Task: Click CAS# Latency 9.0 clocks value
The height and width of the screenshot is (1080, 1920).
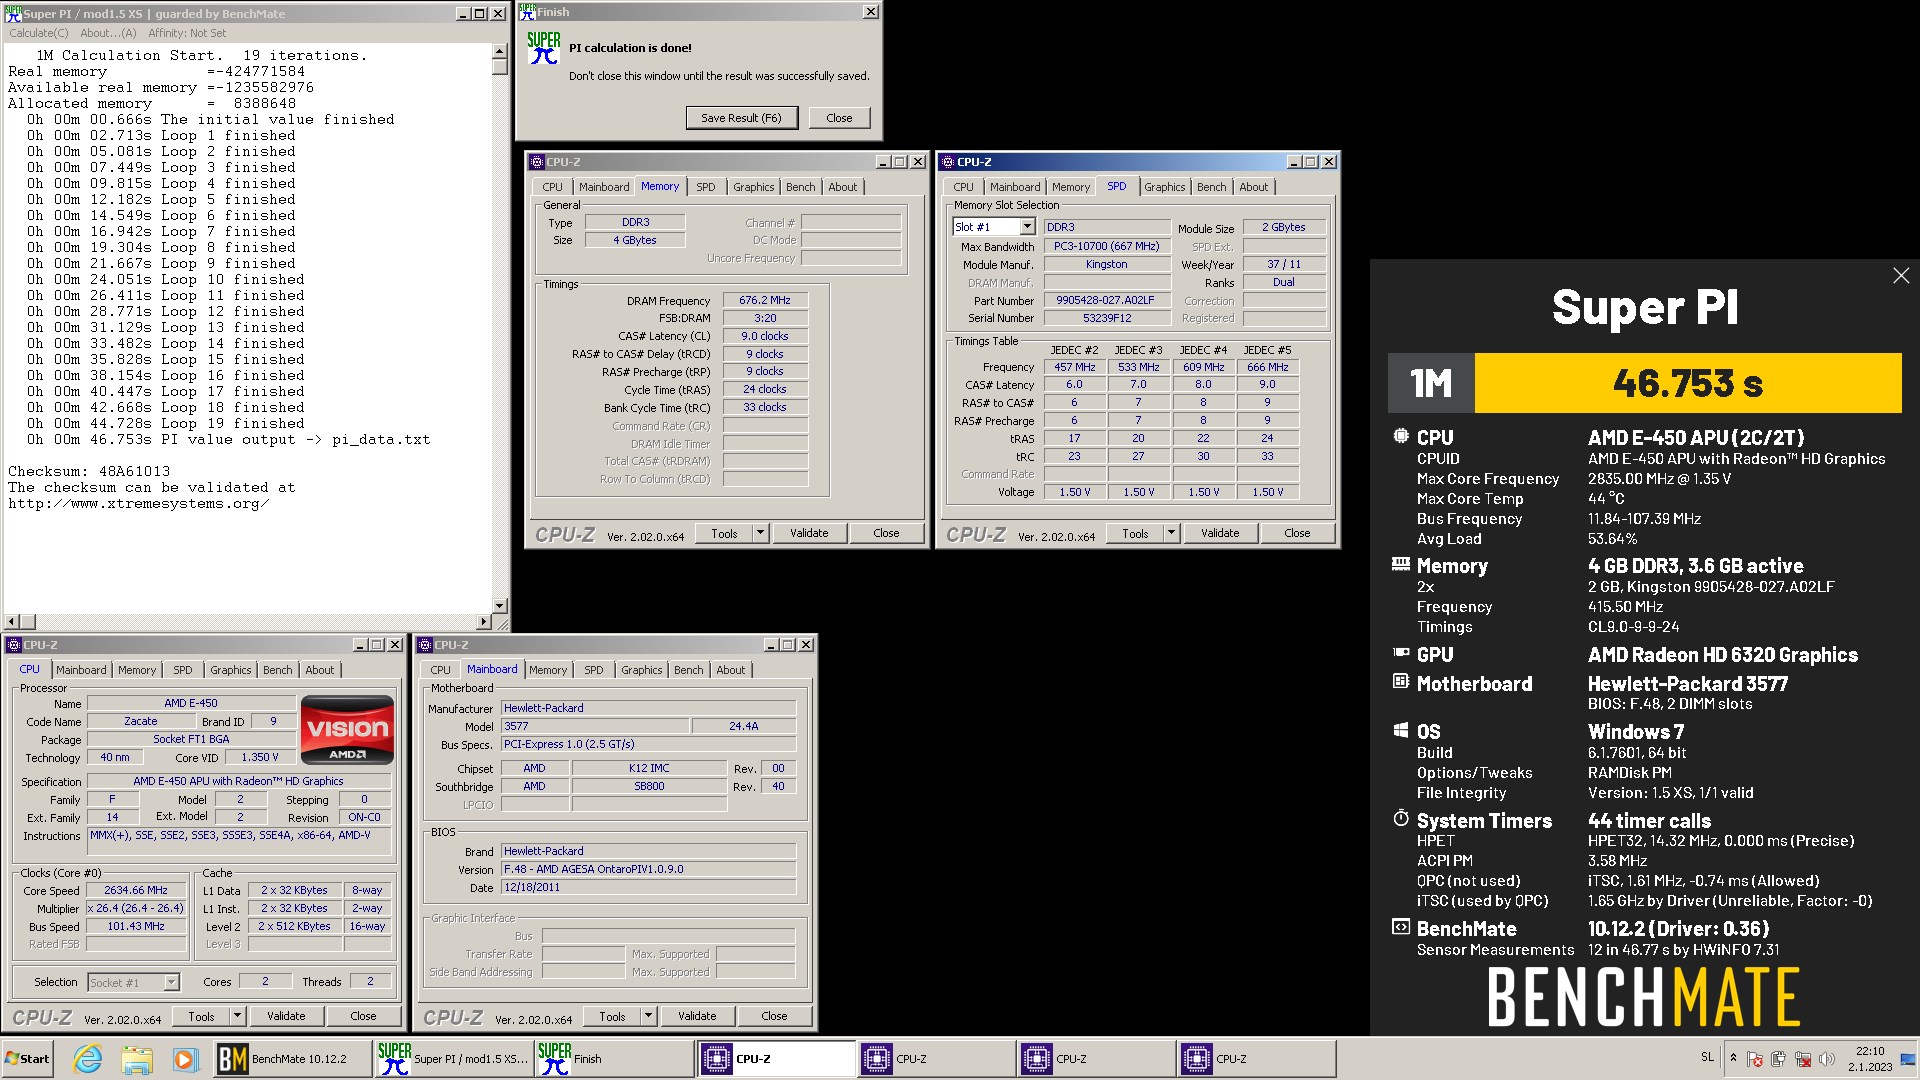Action: click(x=765, y=336)
